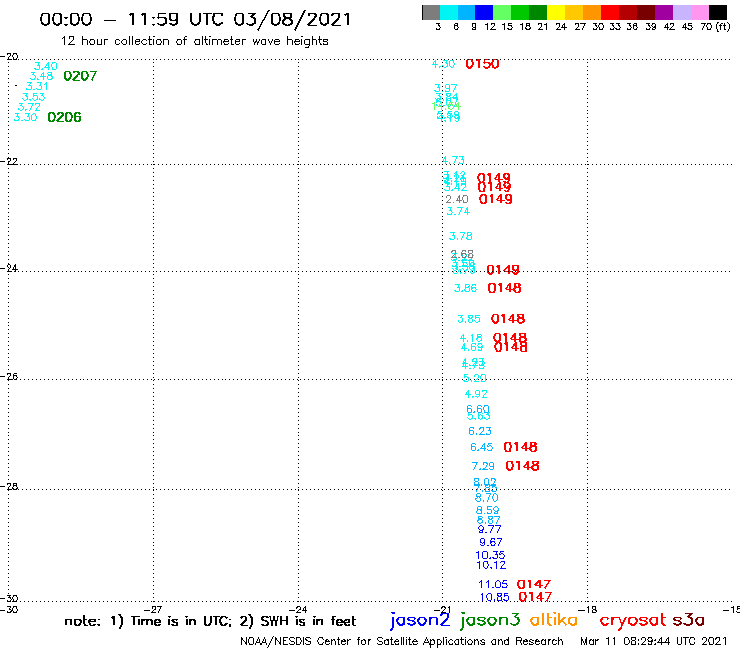Click the 0149 label beside 2.40
The image size is (740, 650).
496,199
